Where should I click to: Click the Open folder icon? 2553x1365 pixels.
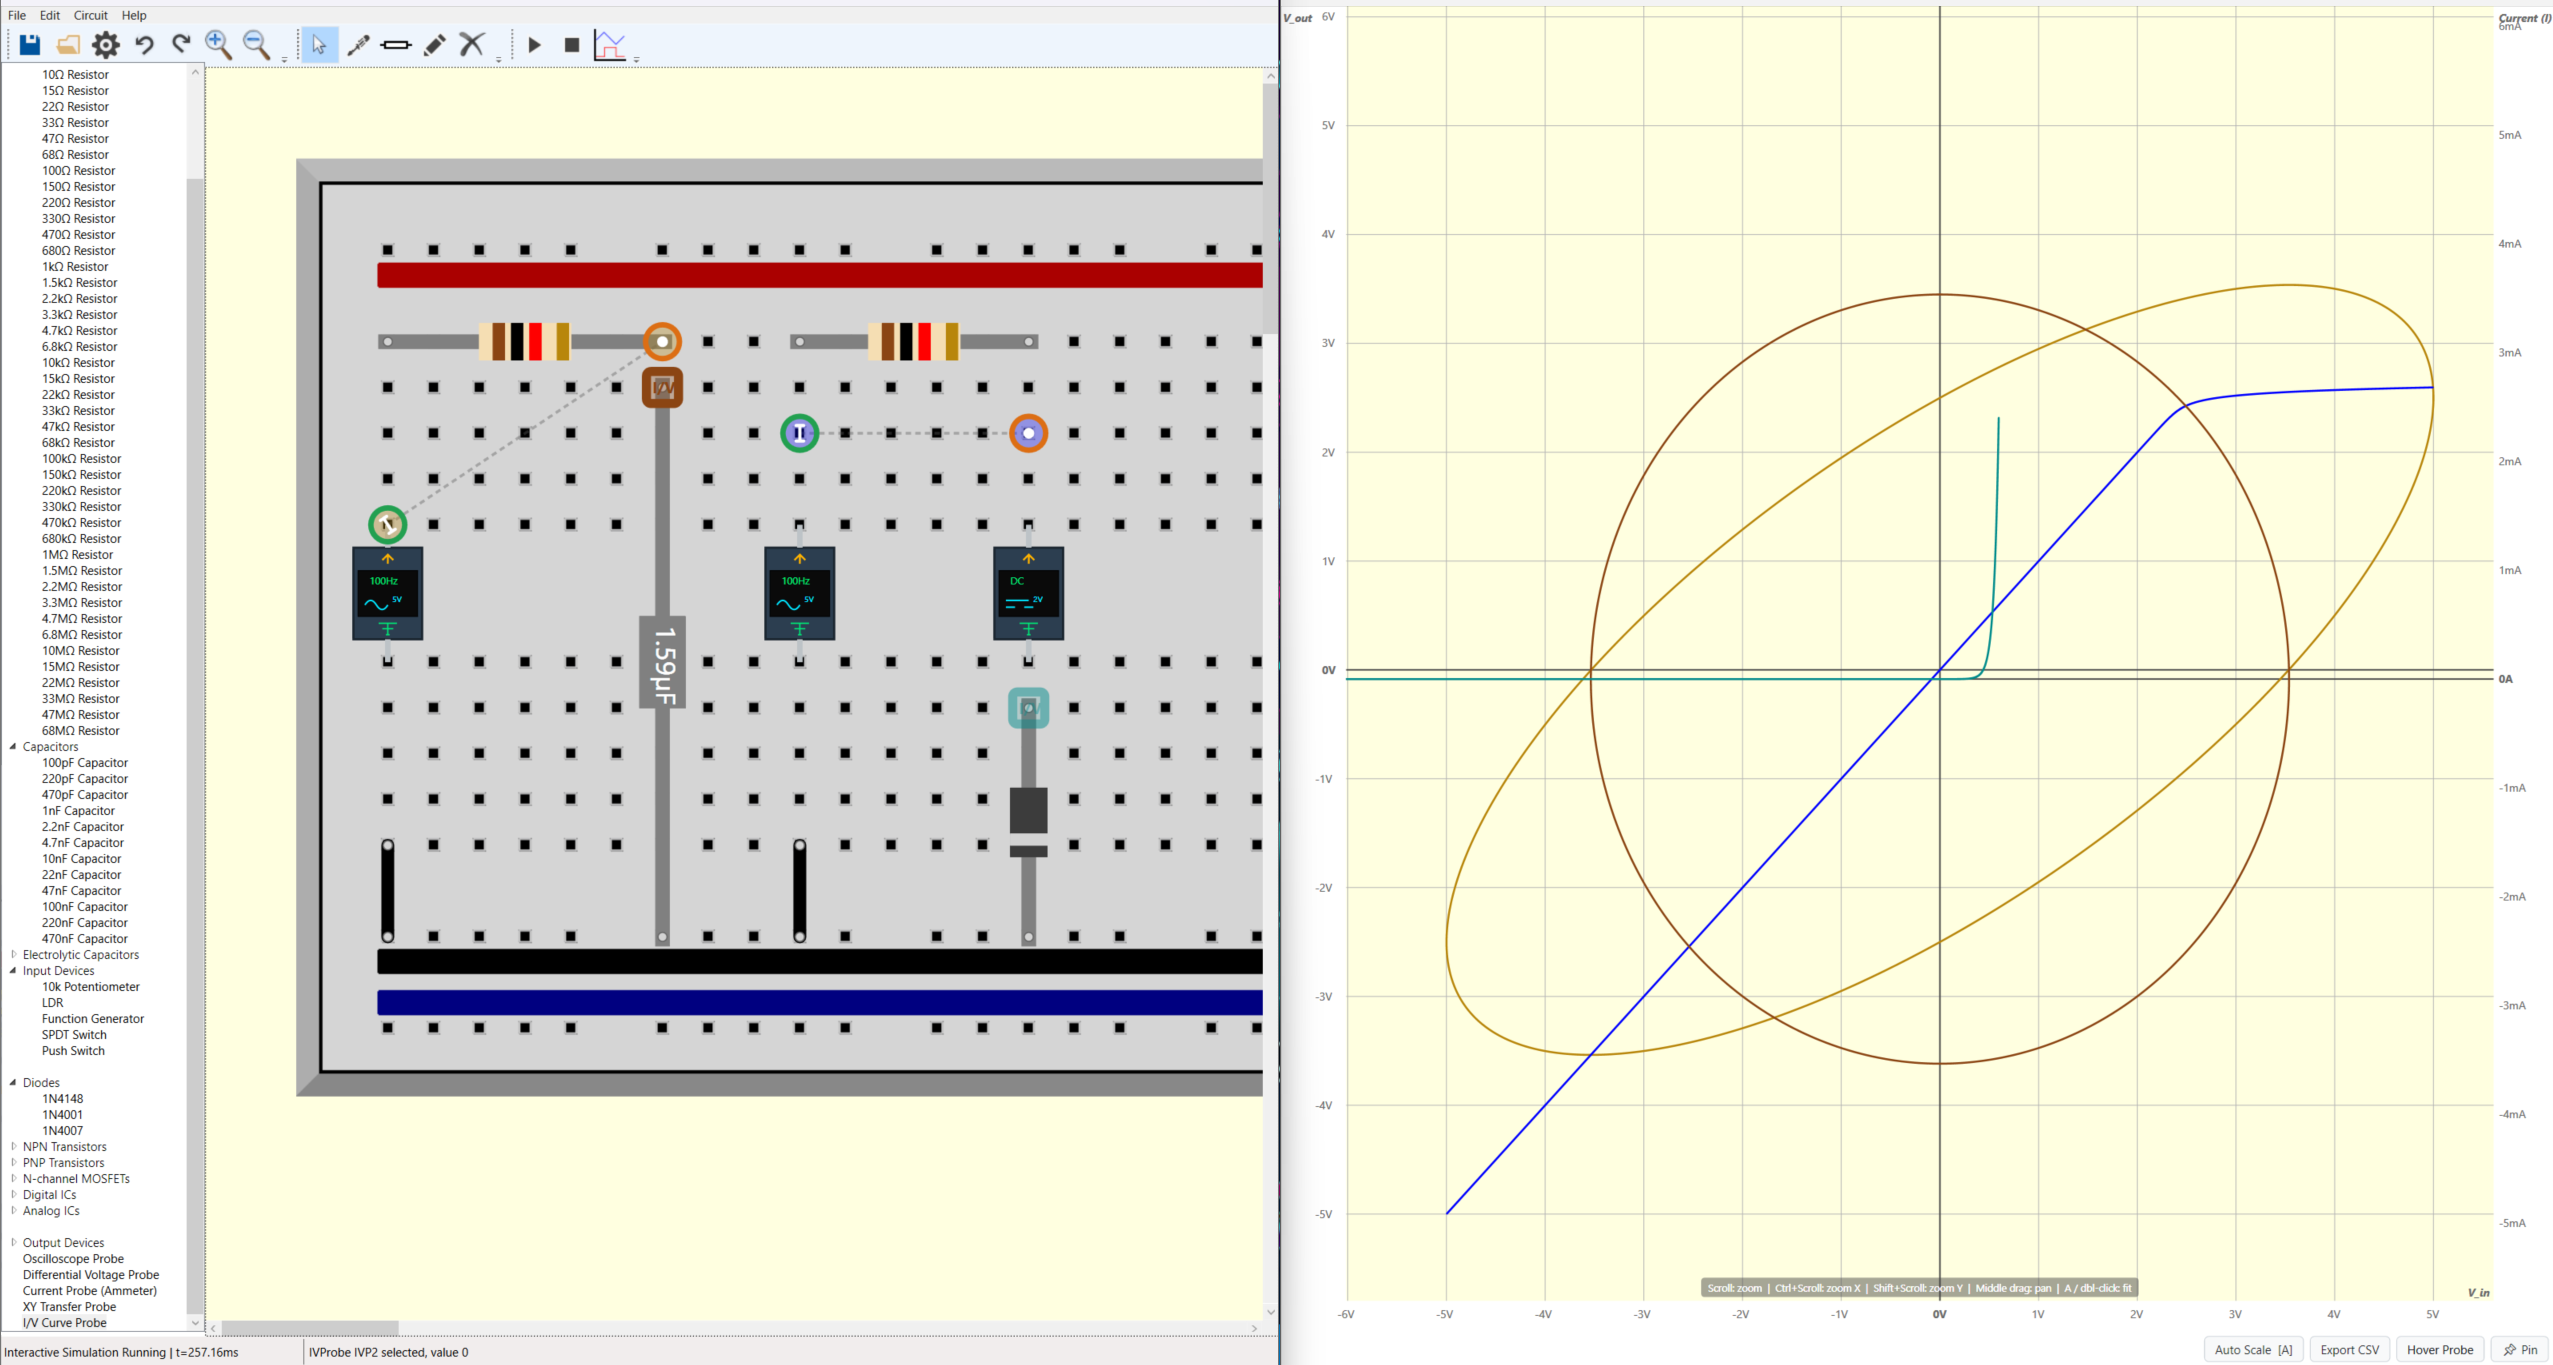coord(67,45)
